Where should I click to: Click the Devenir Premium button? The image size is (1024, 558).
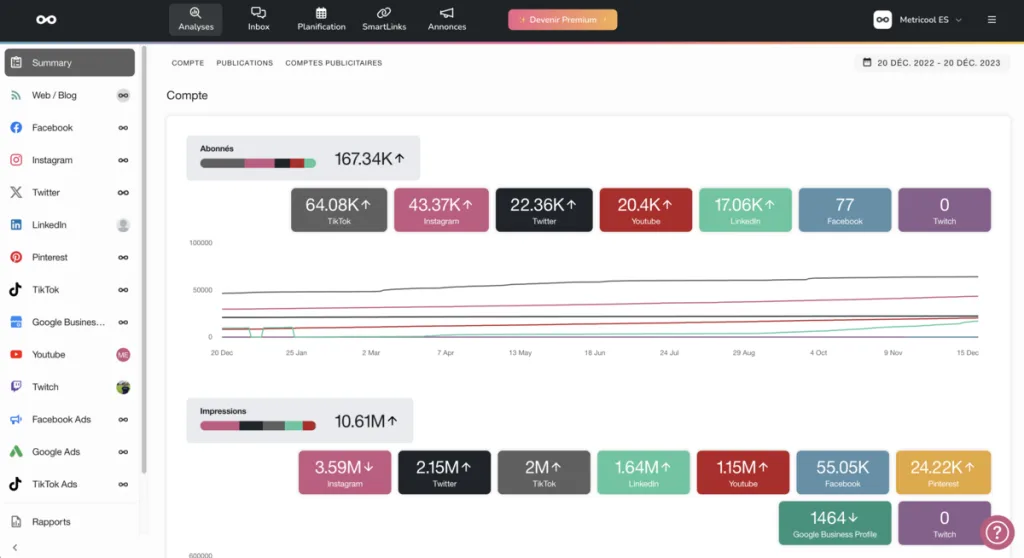click(x=562, y=20)
